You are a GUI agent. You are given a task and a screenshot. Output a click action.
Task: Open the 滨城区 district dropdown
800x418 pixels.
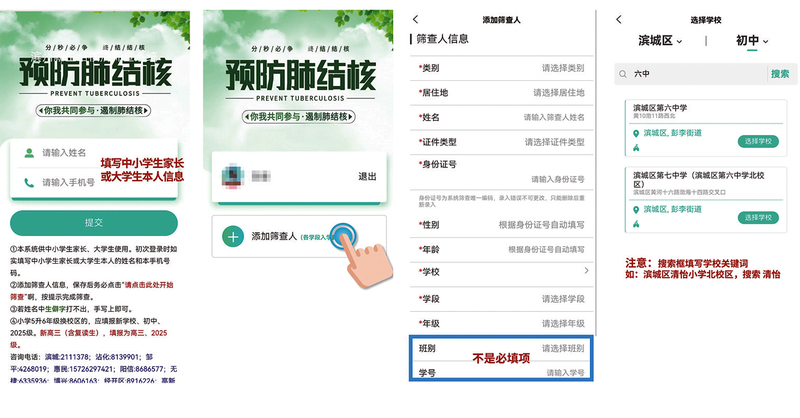[660, 41]
